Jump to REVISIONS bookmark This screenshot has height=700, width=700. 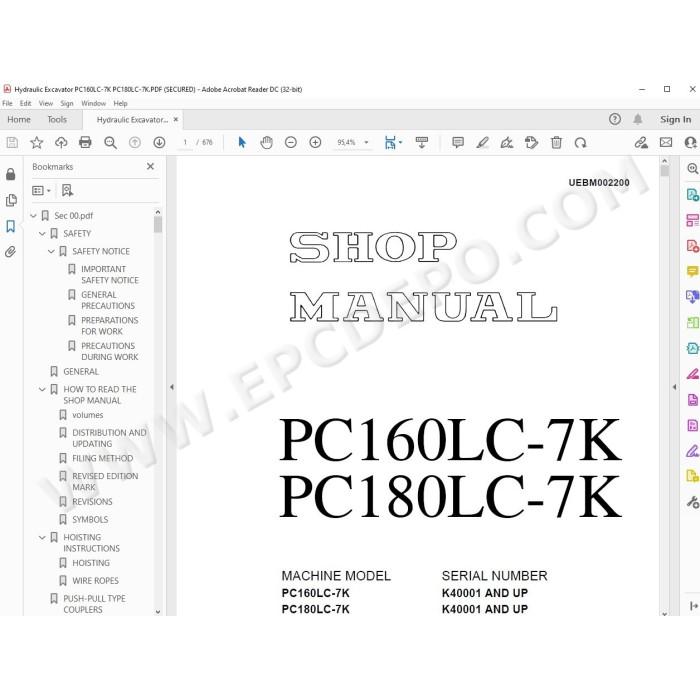tap(92, 501)
